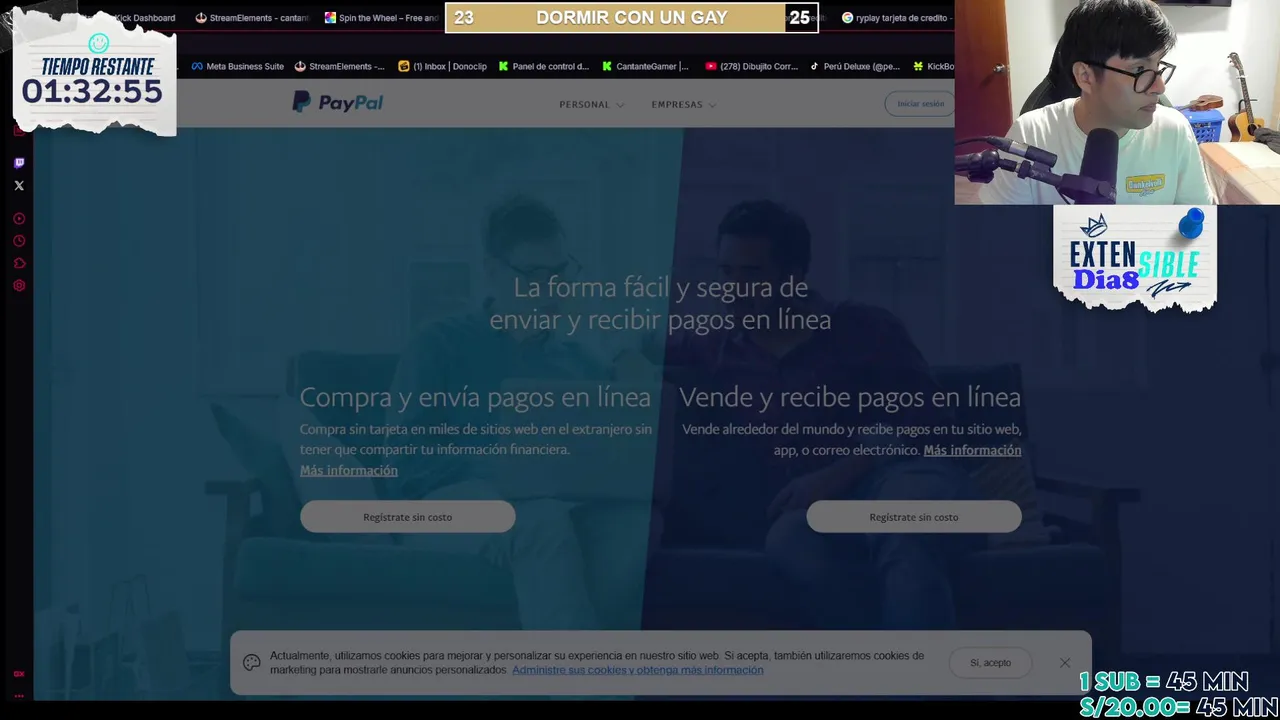
Task: Open the extensions cube sidebar icon
Action: (19, 263)
